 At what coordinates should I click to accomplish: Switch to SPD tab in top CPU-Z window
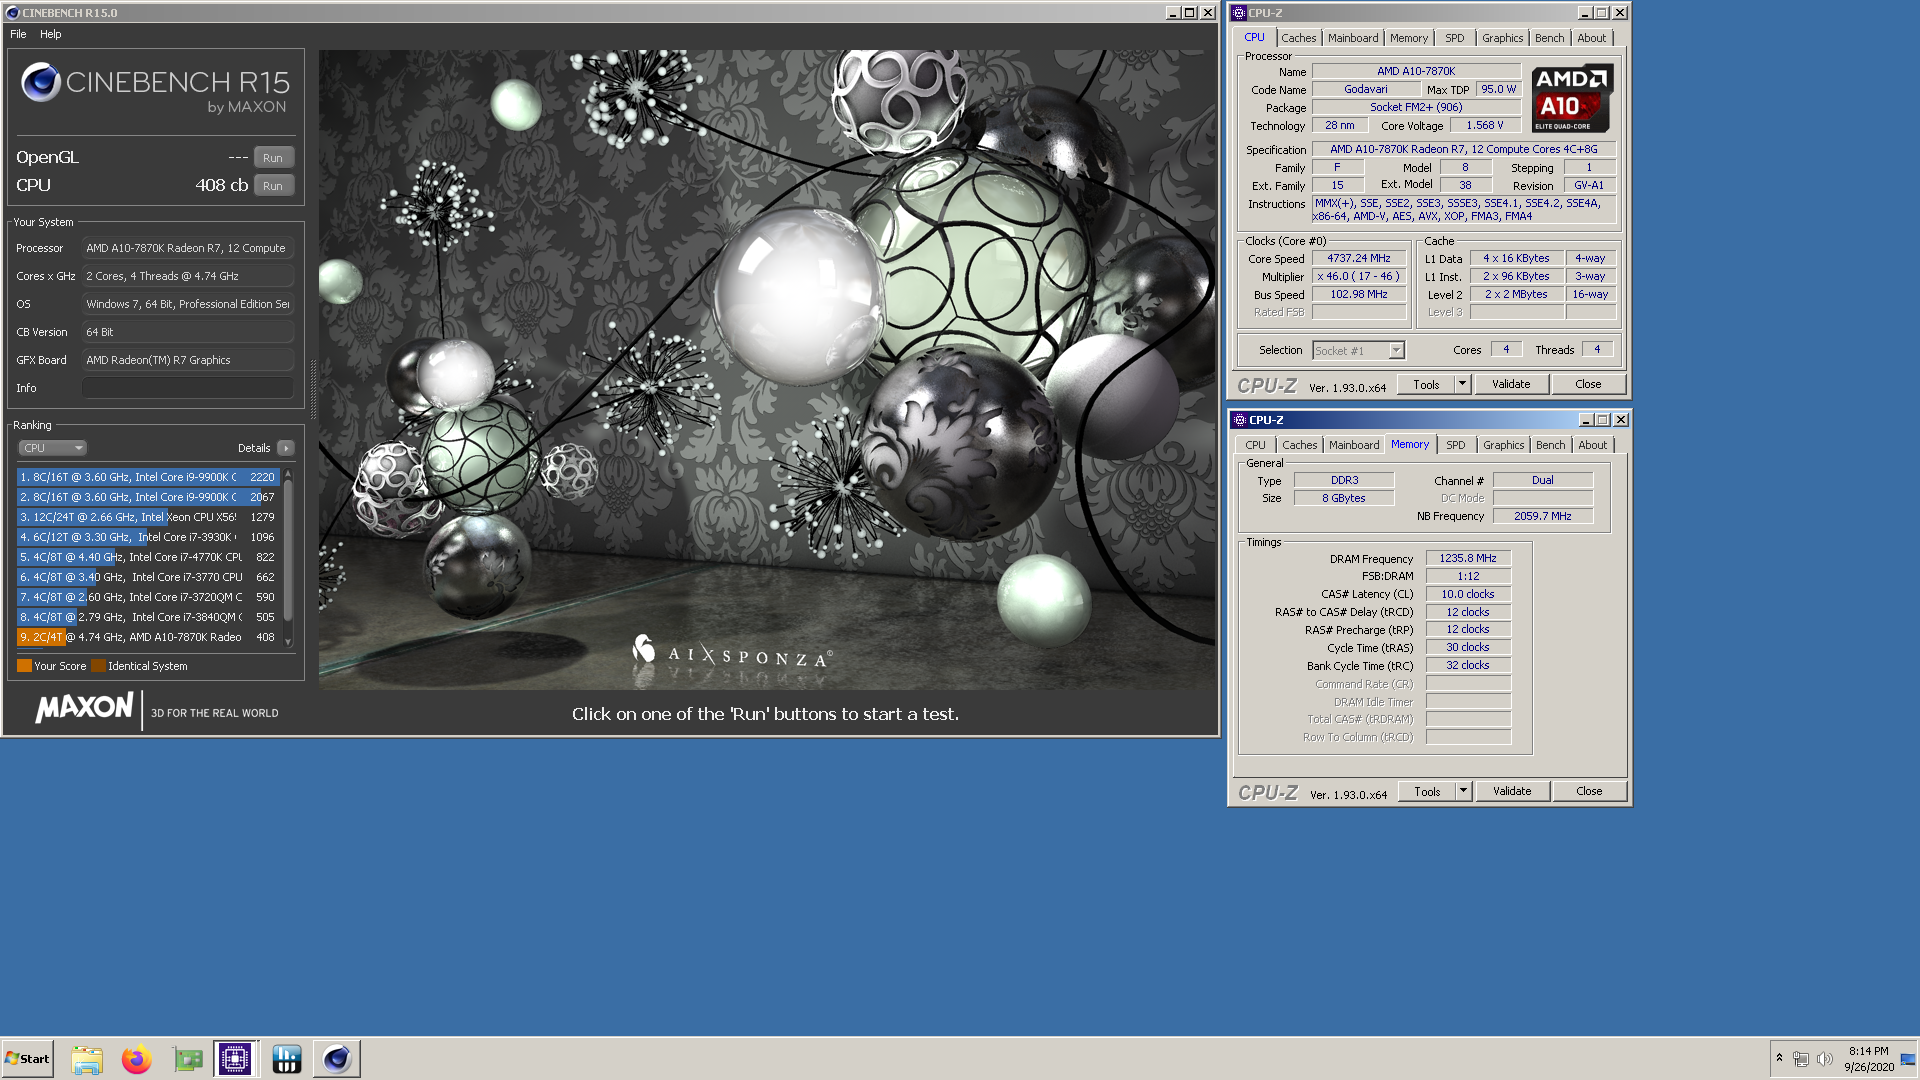click(x=1455, y=38)
